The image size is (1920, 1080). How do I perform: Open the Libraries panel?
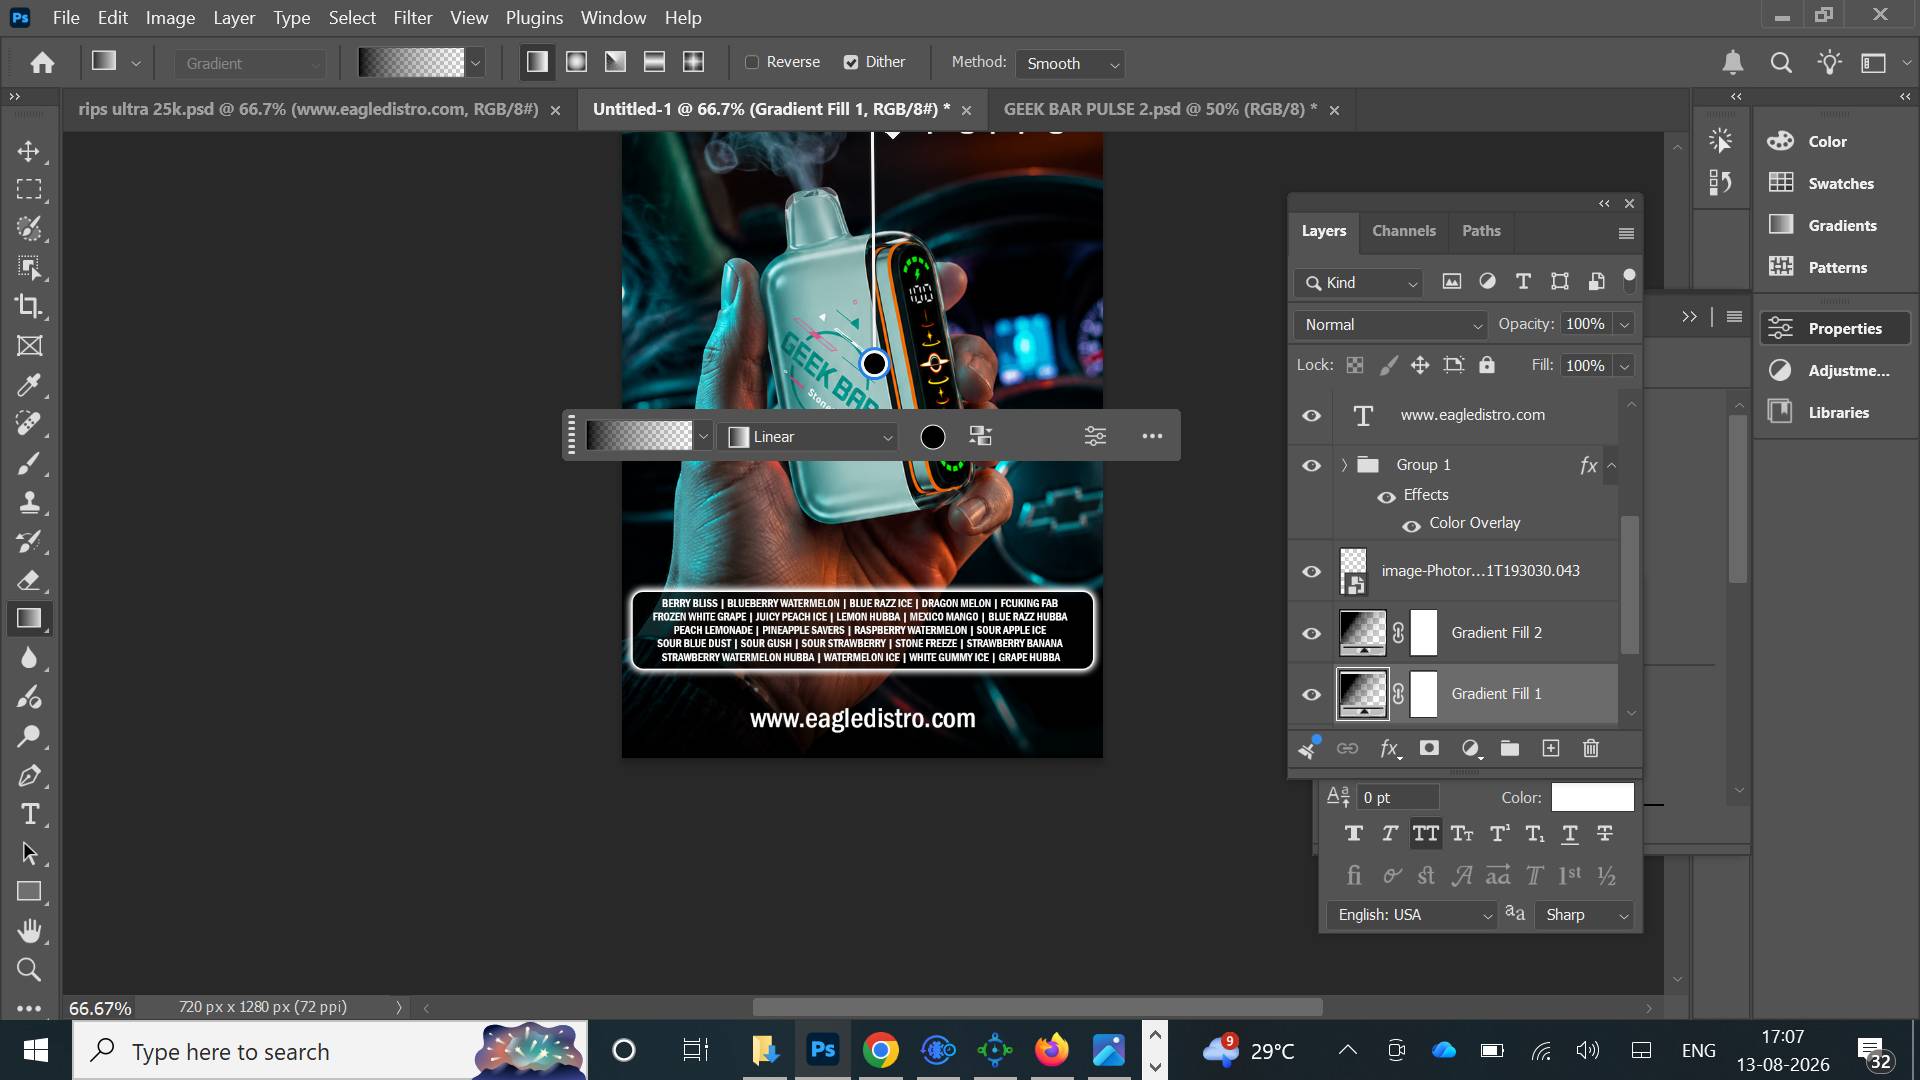click(x=1838, y=412)
